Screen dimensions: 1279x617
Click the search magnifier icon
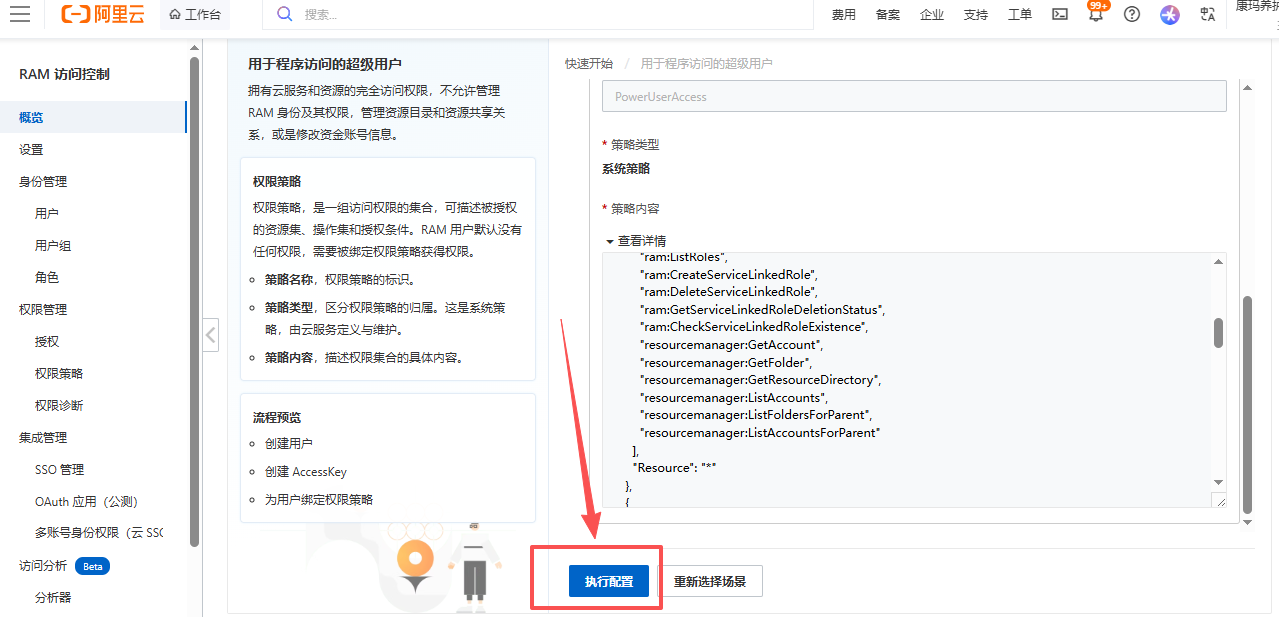click(285, 14)
